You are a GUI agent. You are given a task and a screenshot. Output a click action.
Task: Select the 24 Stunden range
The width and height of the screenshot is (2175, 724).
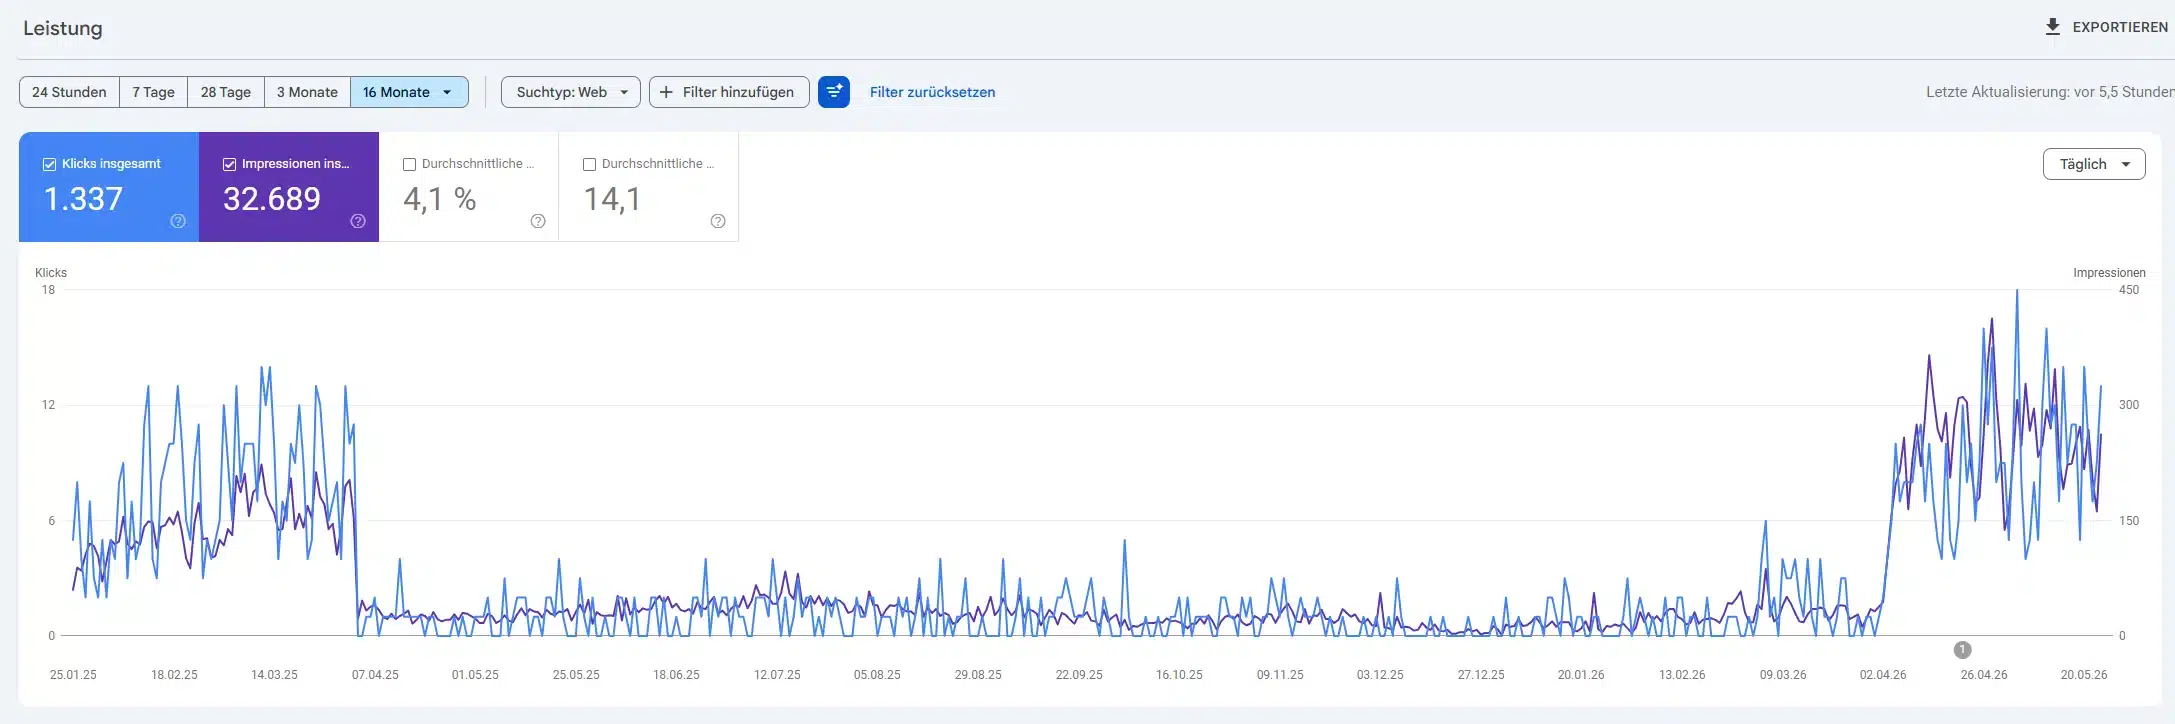coord(69,92)
